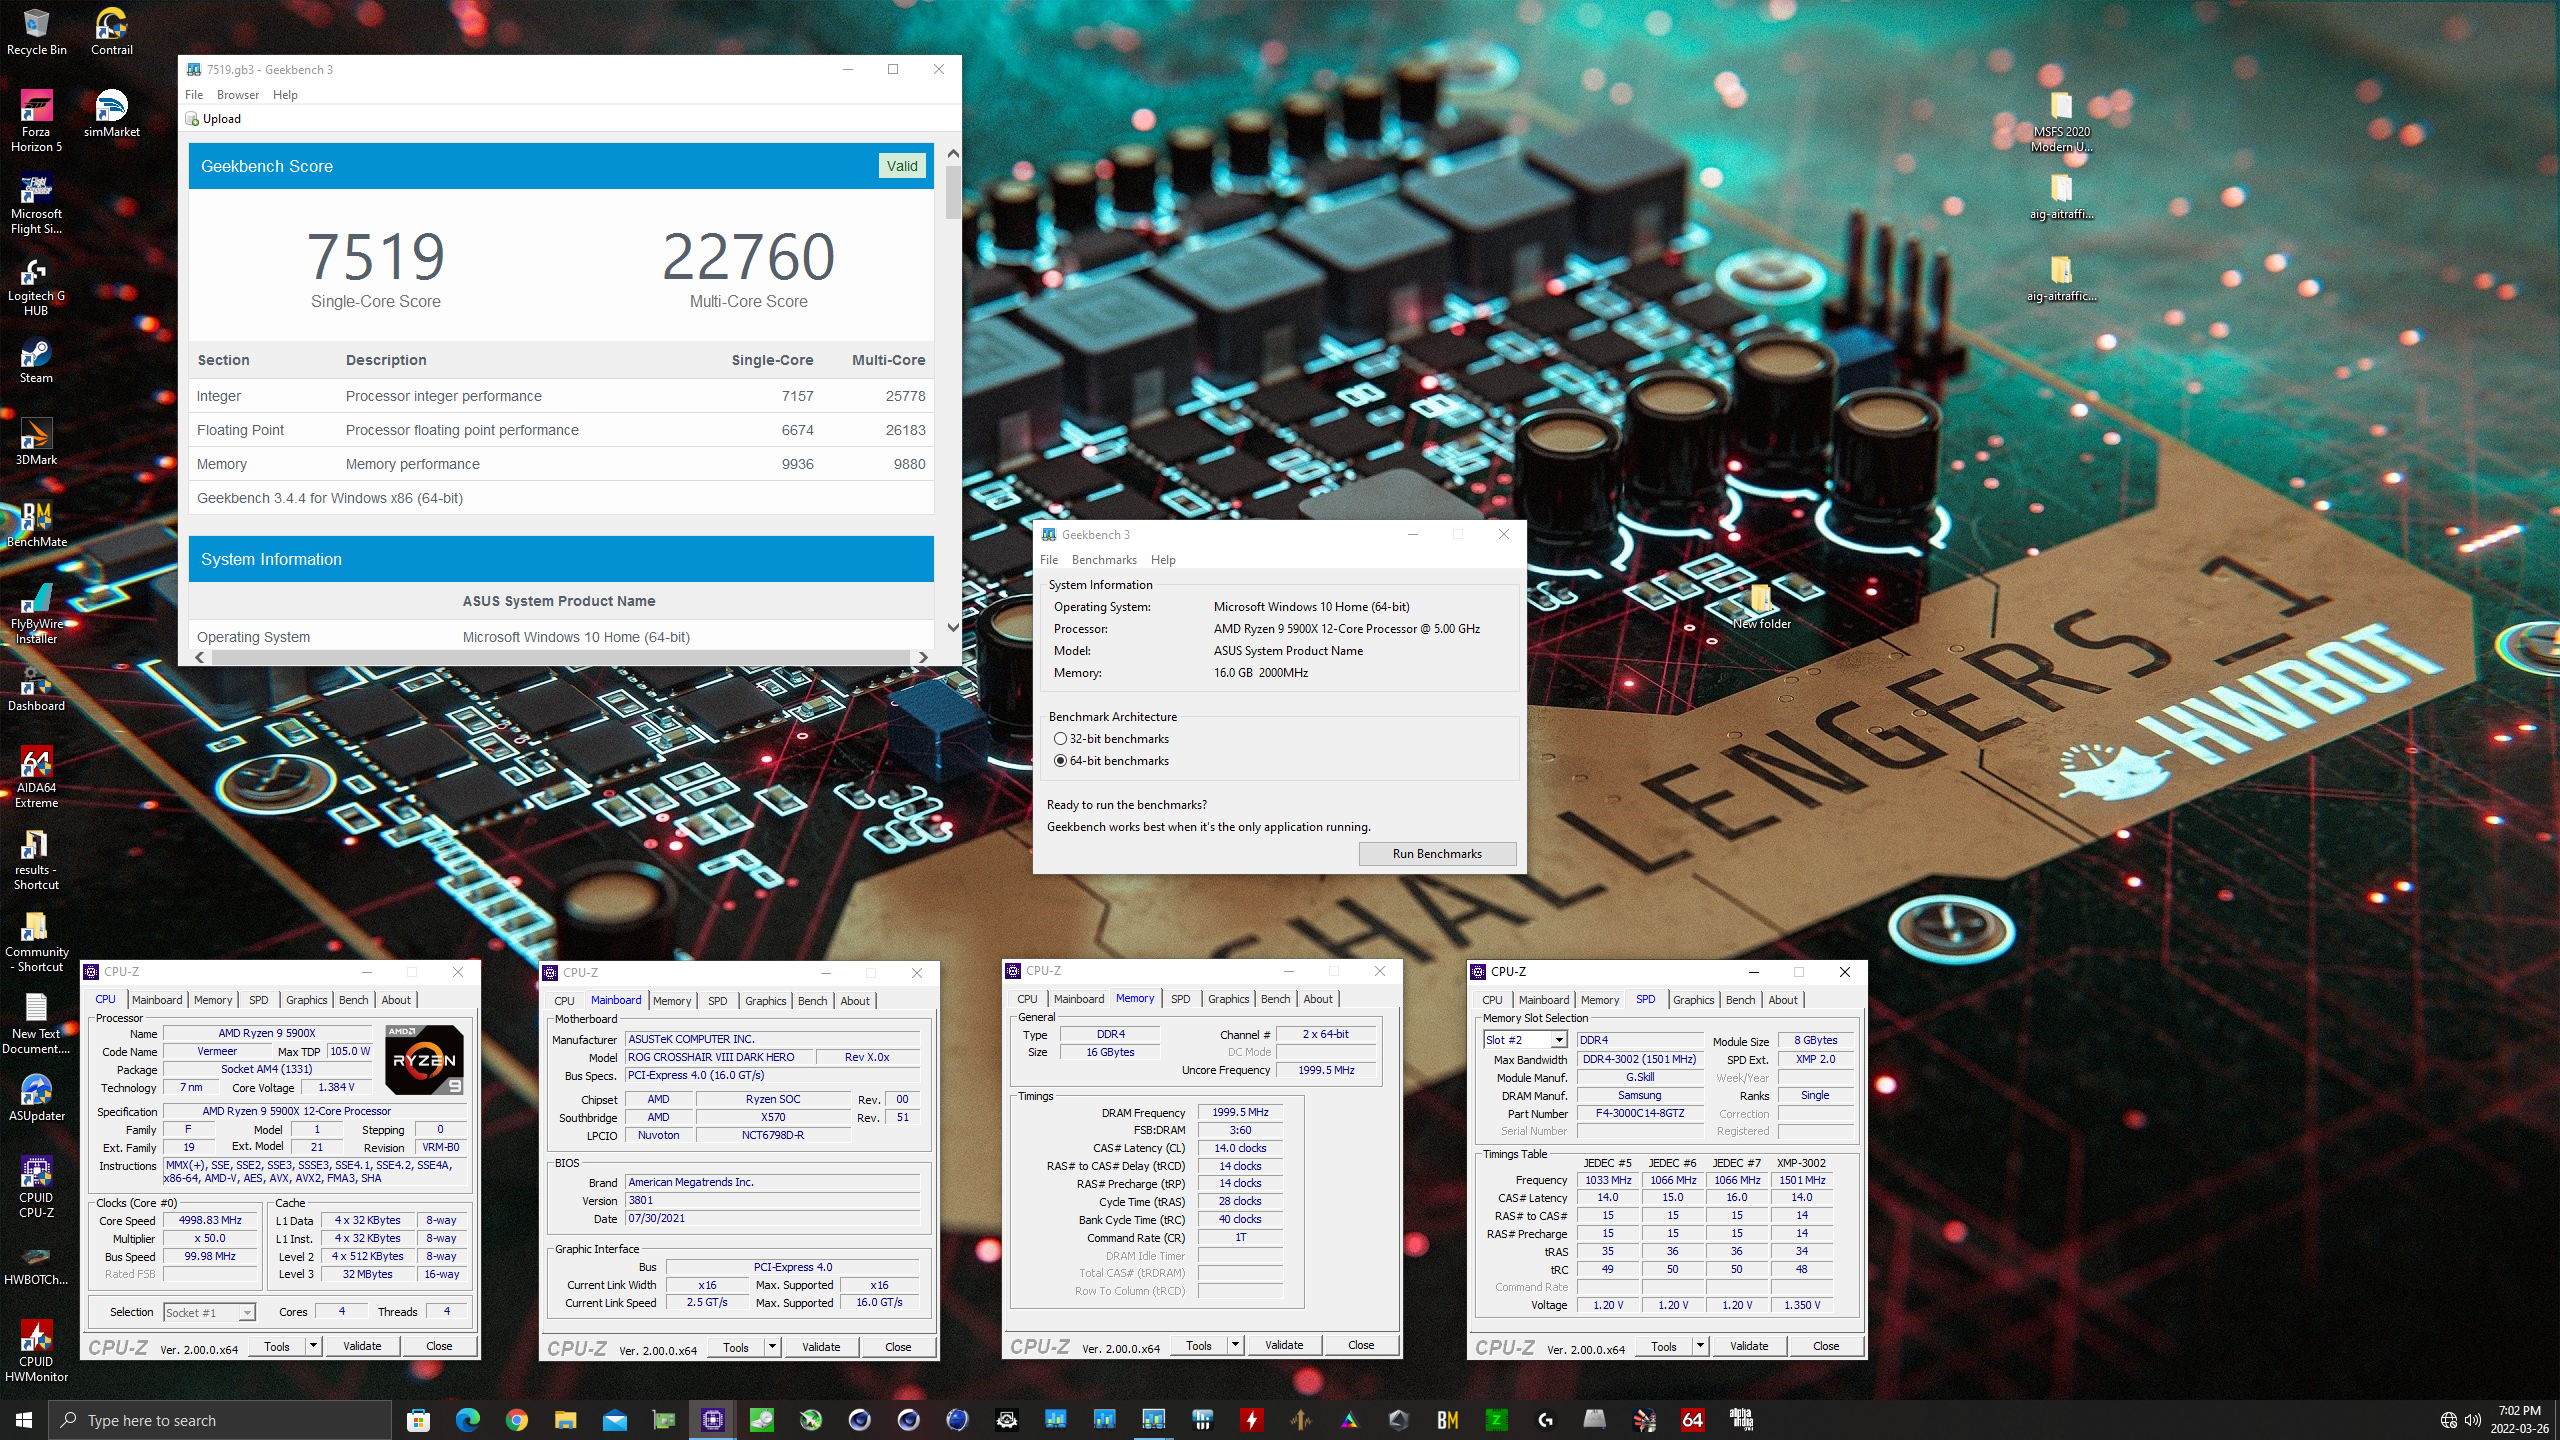Open Recycle Bin desktop icon
The image size is (2560, 1440).
click(36, 31)
